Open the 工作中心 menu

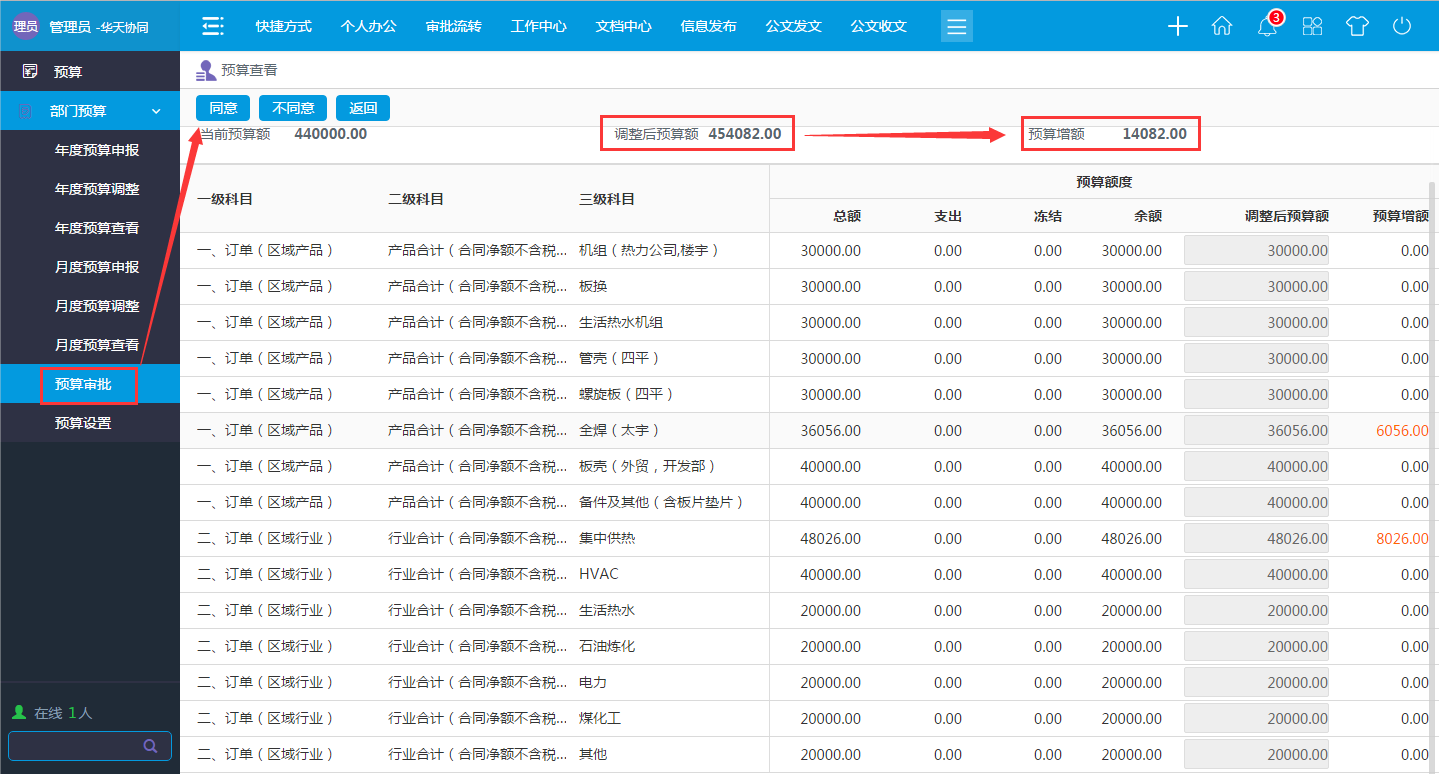pyautogui.click(x=538, y=26)
